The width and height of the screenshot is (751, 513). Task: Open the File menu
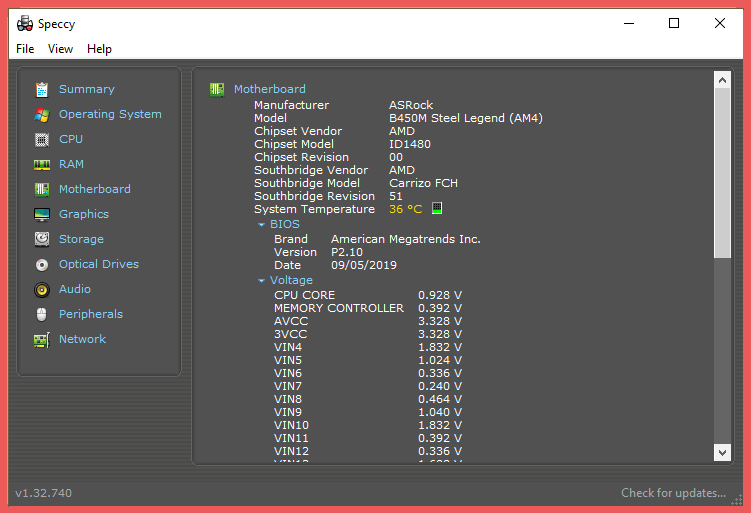click(x=25, y=49)
